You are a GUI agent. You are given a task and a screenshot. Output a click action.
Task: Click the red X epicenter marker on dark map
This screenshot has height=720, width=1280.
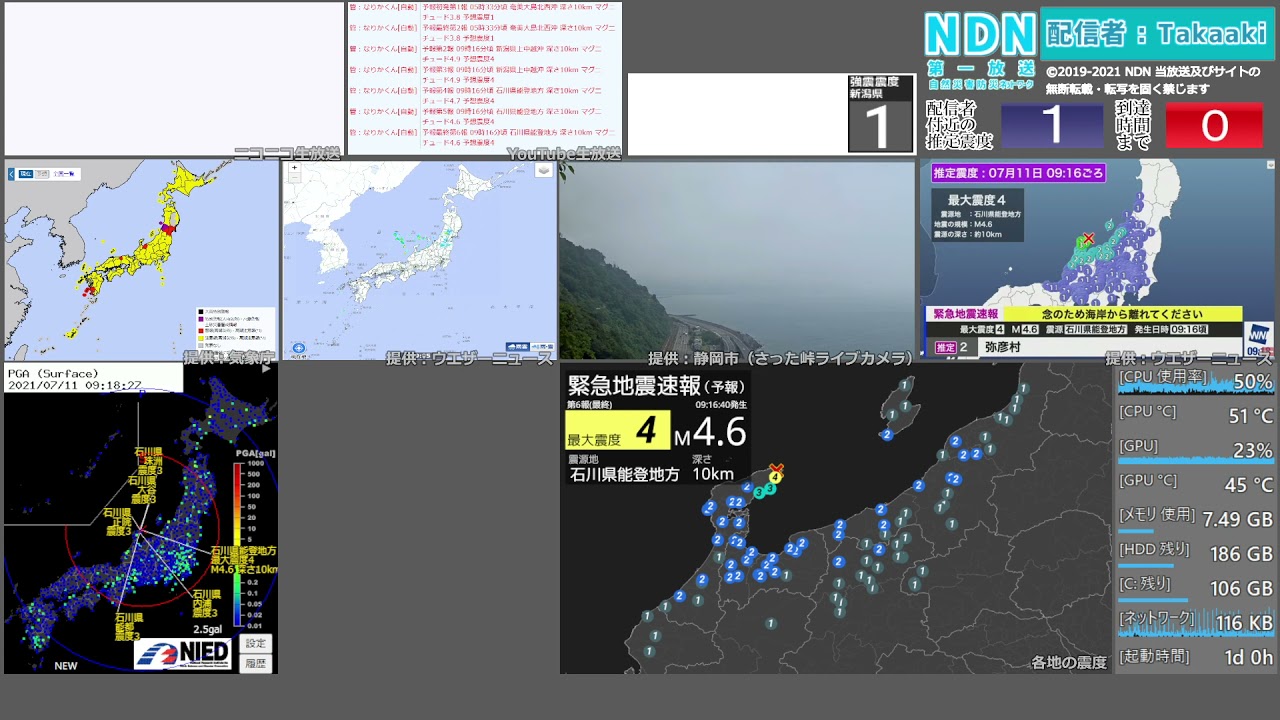[x=776, y=467]
